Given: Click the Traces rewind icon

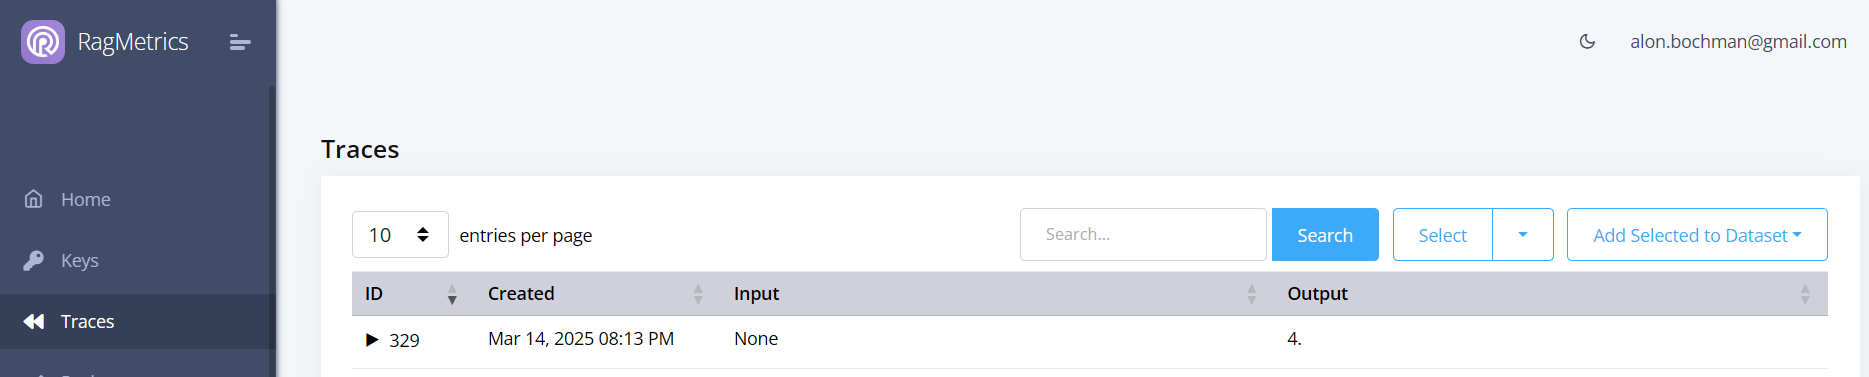Looking at the screenshot, I should (34, 321).
